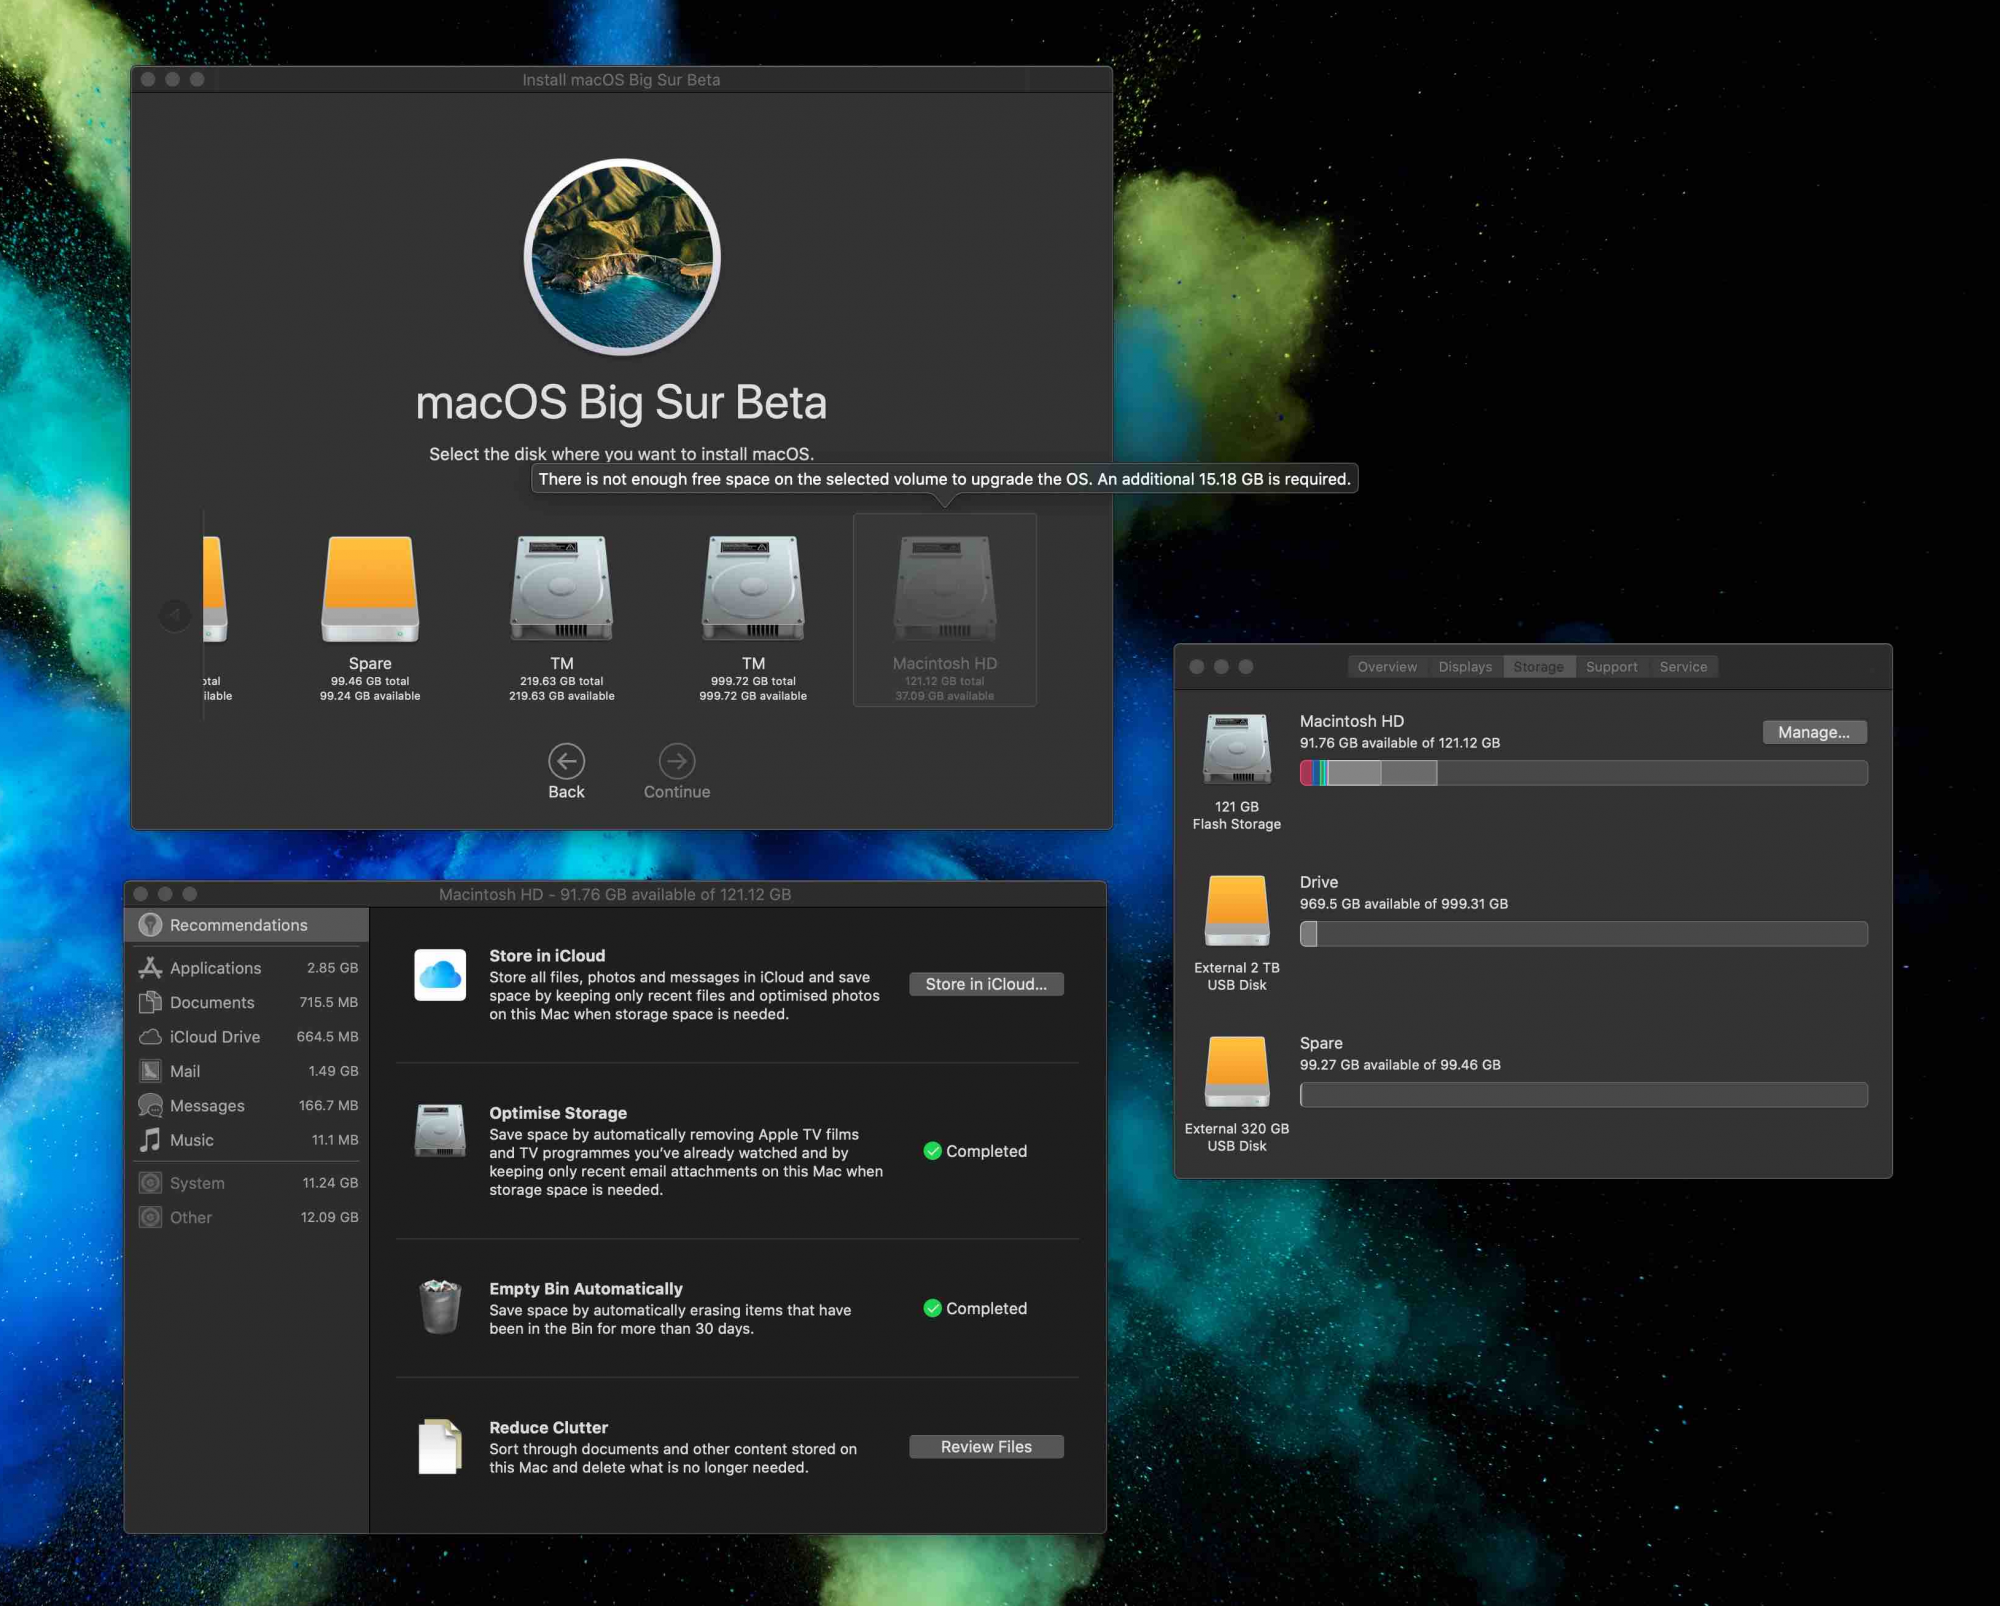The width and height of the screenshot is (2000, 1606).
Task: Select Applications in the storage sidebar
Action: [246, 968]
